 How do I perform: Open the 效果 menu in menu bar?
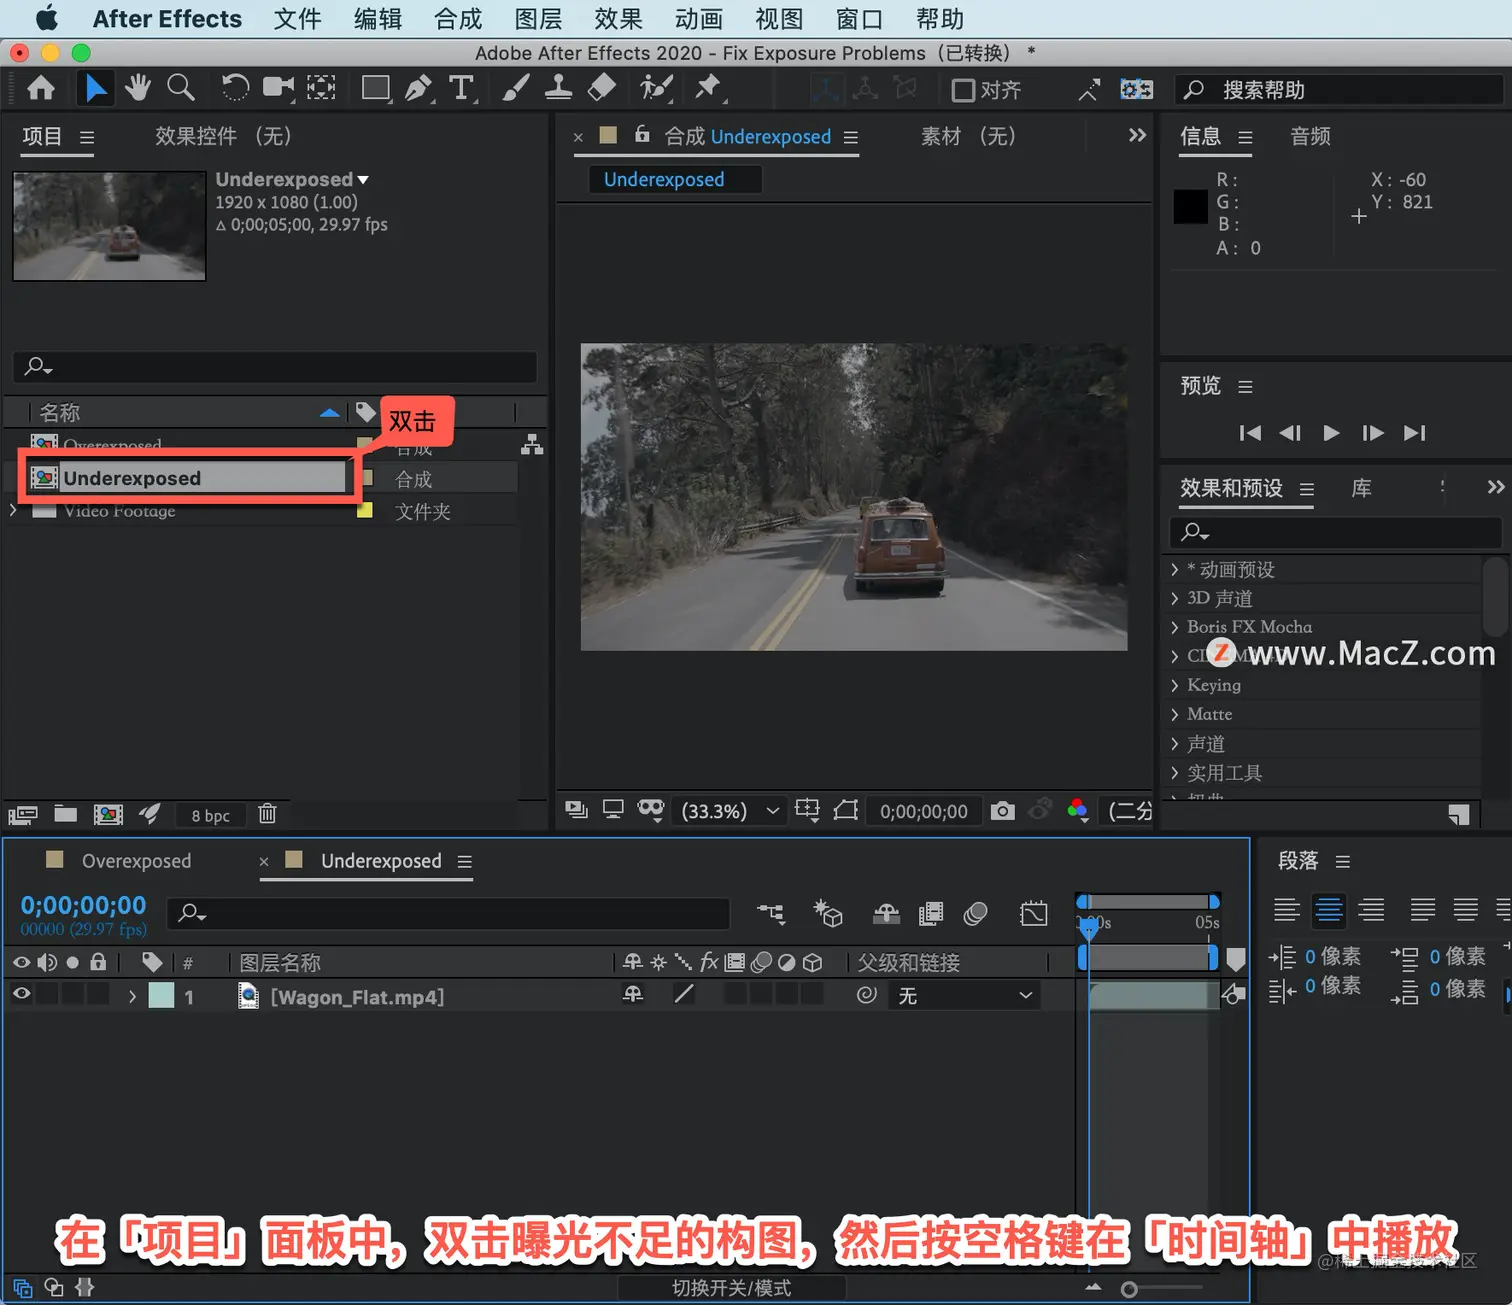[618, 19]
